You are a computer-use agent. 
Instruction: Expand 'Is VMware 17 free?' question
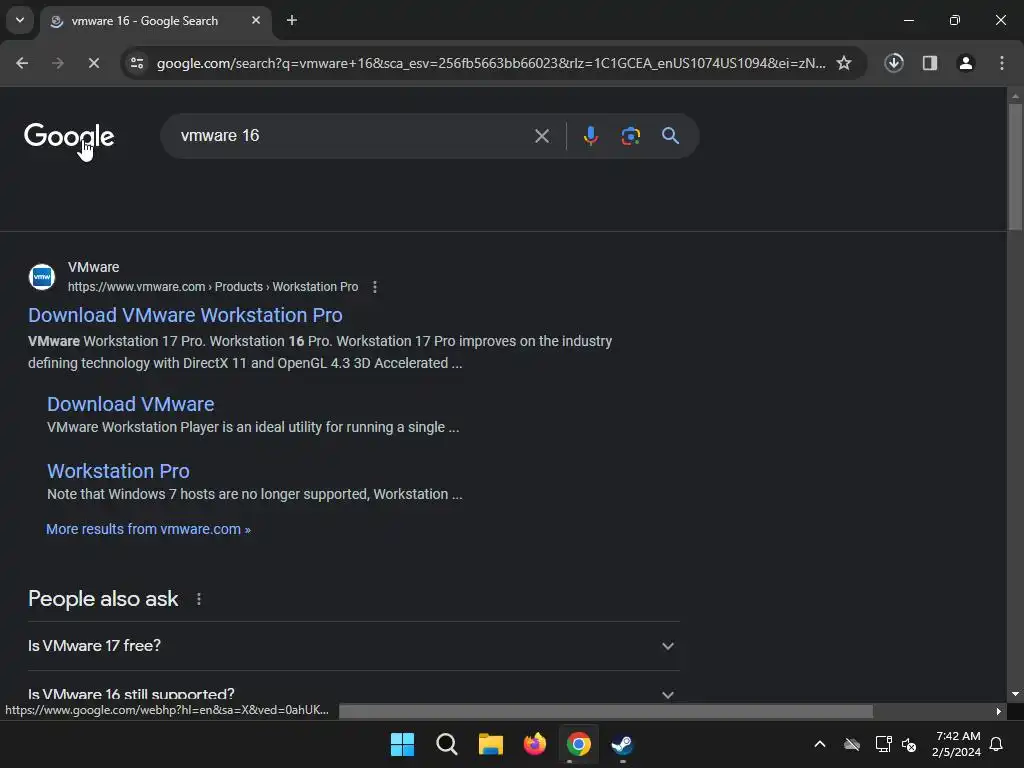coord(353,646)
